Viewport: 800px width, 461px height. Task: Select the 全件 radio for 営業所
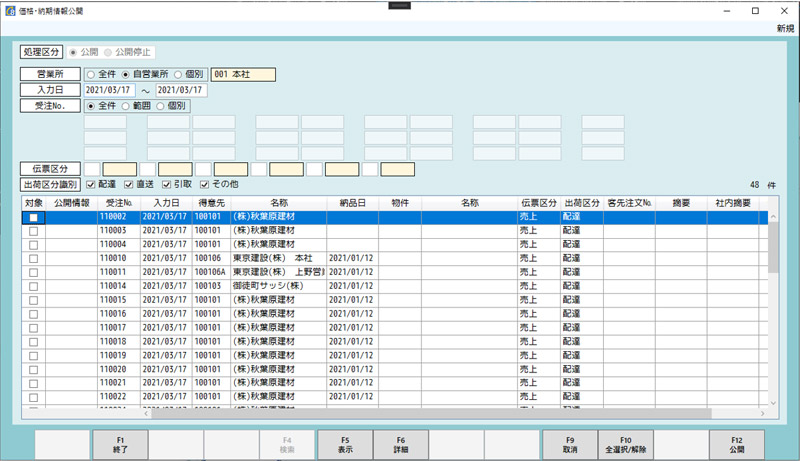91,74
